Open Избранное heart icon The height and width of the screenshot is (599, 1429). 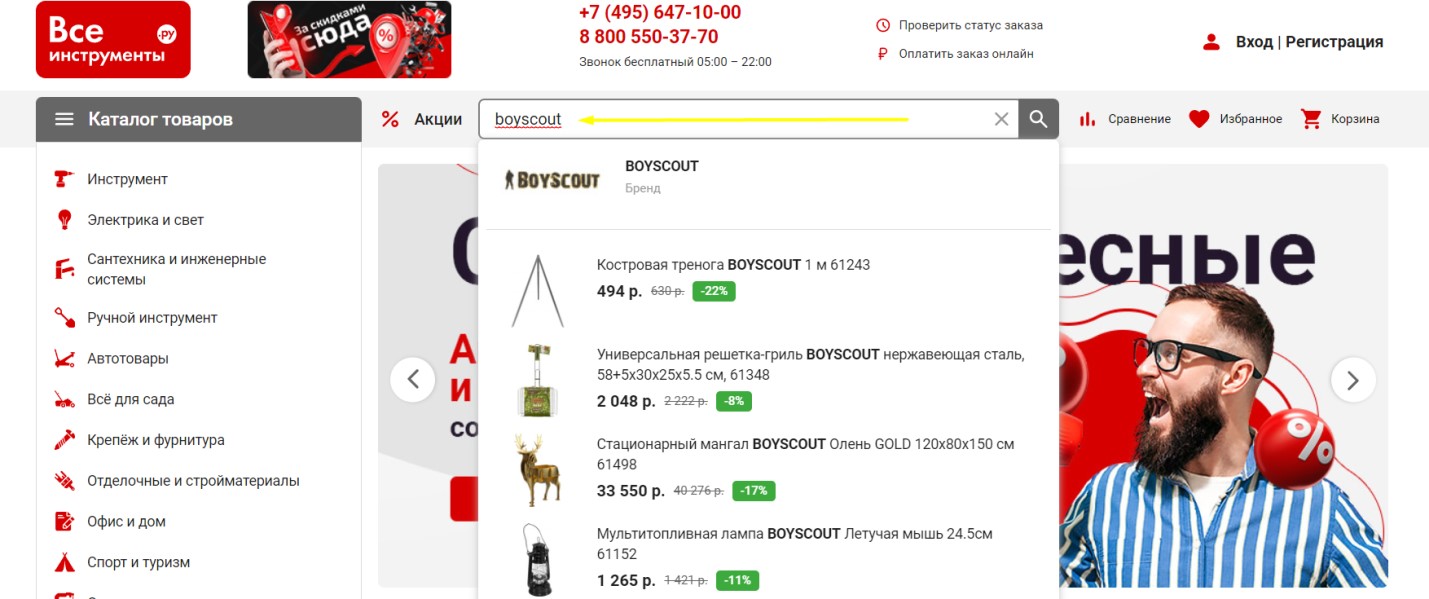click(x=1199, y=119)
